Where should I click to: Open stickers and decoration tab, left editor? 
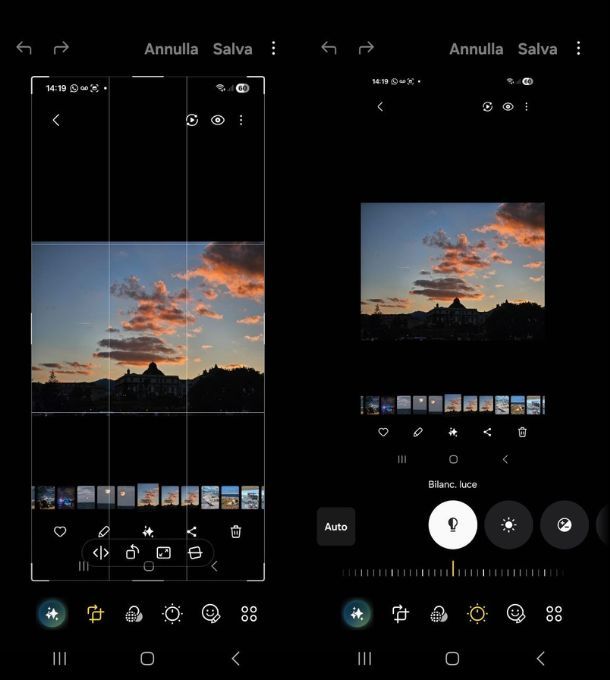click(x=211, y=614)
